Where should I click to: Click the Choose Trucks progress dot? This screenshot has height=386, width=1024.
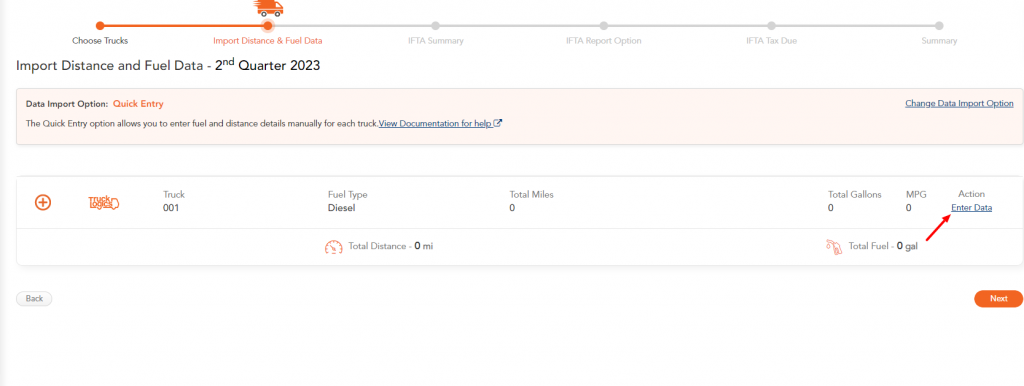point(100,25)
